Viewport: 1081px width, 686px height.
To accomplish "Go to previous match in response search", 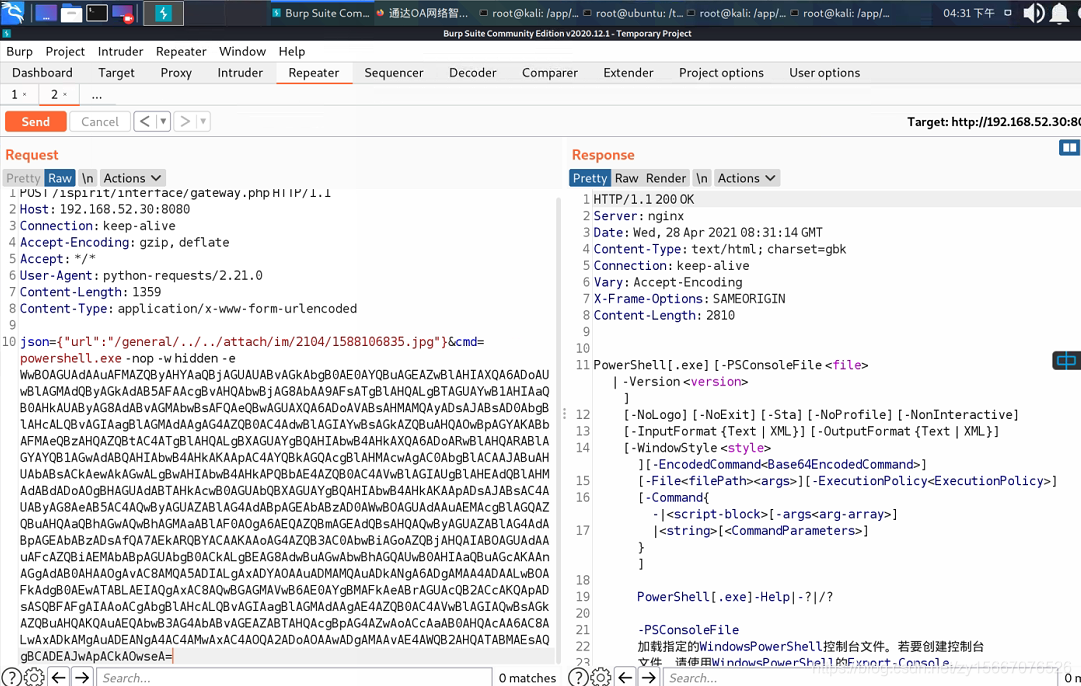I will [x=625, y=677].
